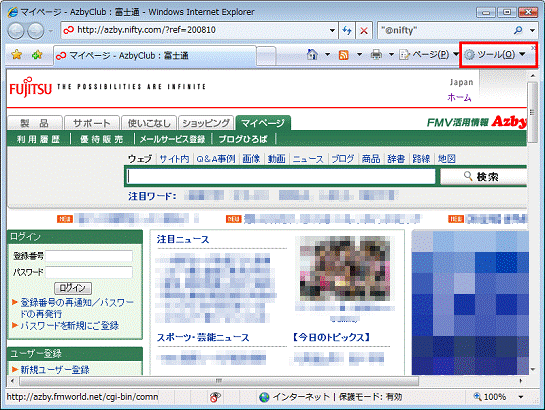Choose the 路線 search category
Image resolution: width=545 pixels, height=410 pixels.
point(421,159)
